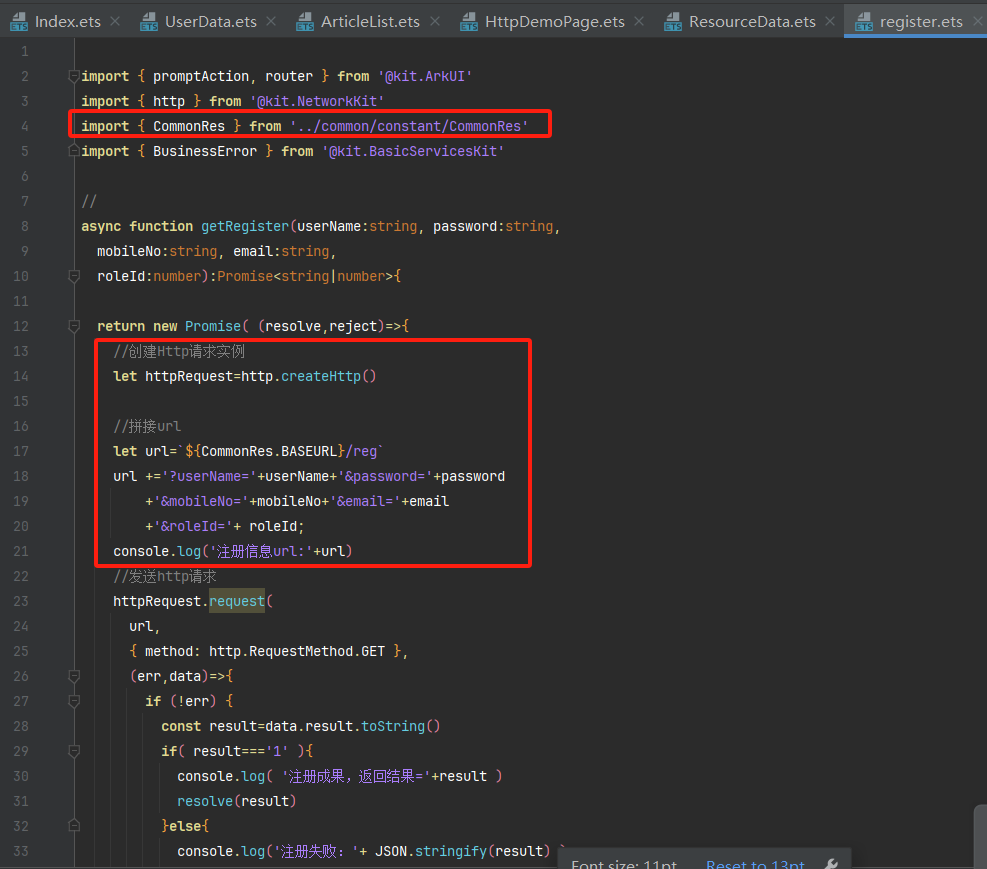
Task: Click the ETS file icon on ResourceData.ets tab
Action: click(673, 22)
